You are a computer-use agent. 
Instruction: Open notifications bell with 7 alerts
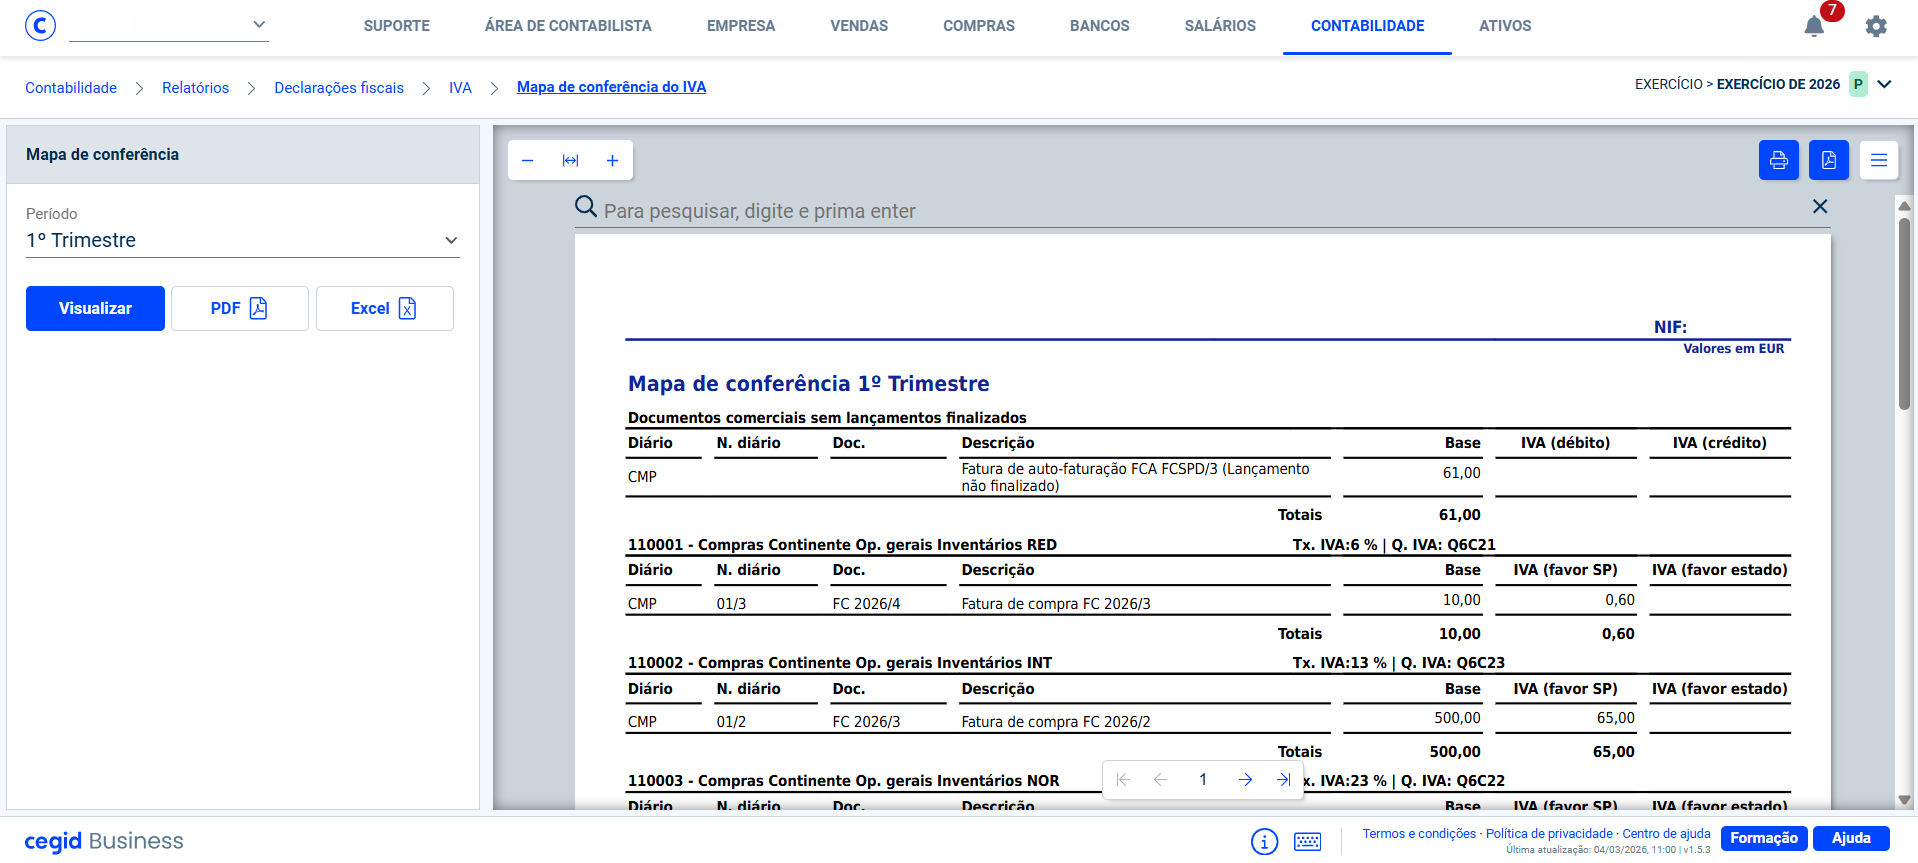[x=1814, y=26]
